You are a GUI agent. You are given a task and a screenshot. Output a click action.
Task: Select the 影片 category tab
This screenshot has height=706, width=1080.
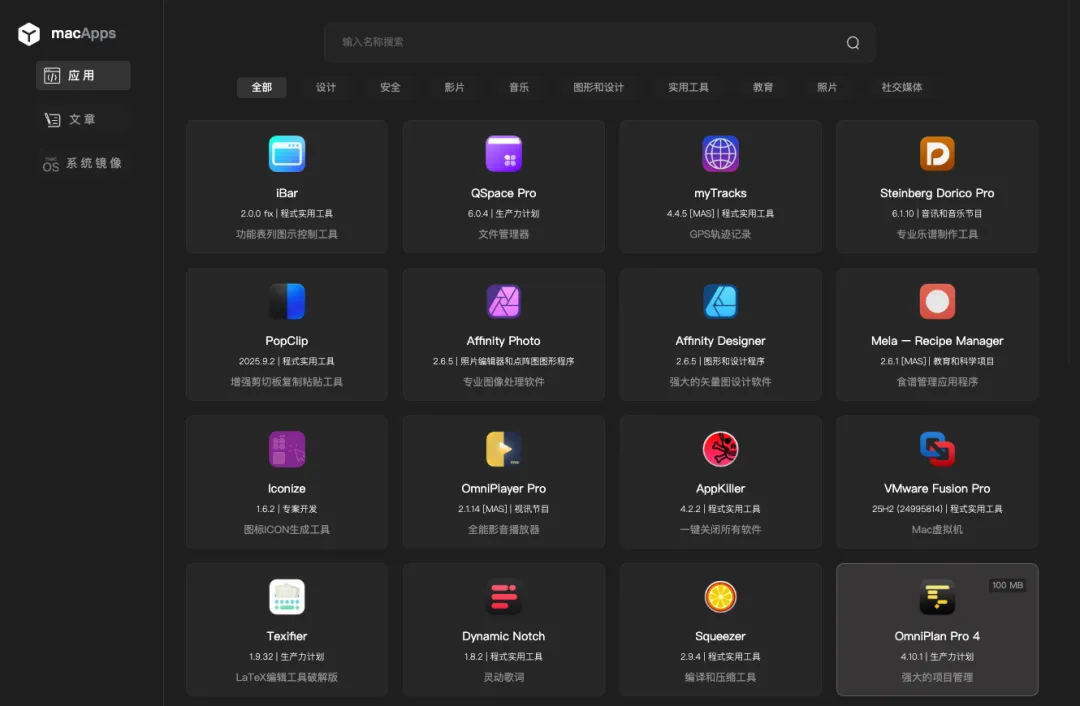(454, 87)
